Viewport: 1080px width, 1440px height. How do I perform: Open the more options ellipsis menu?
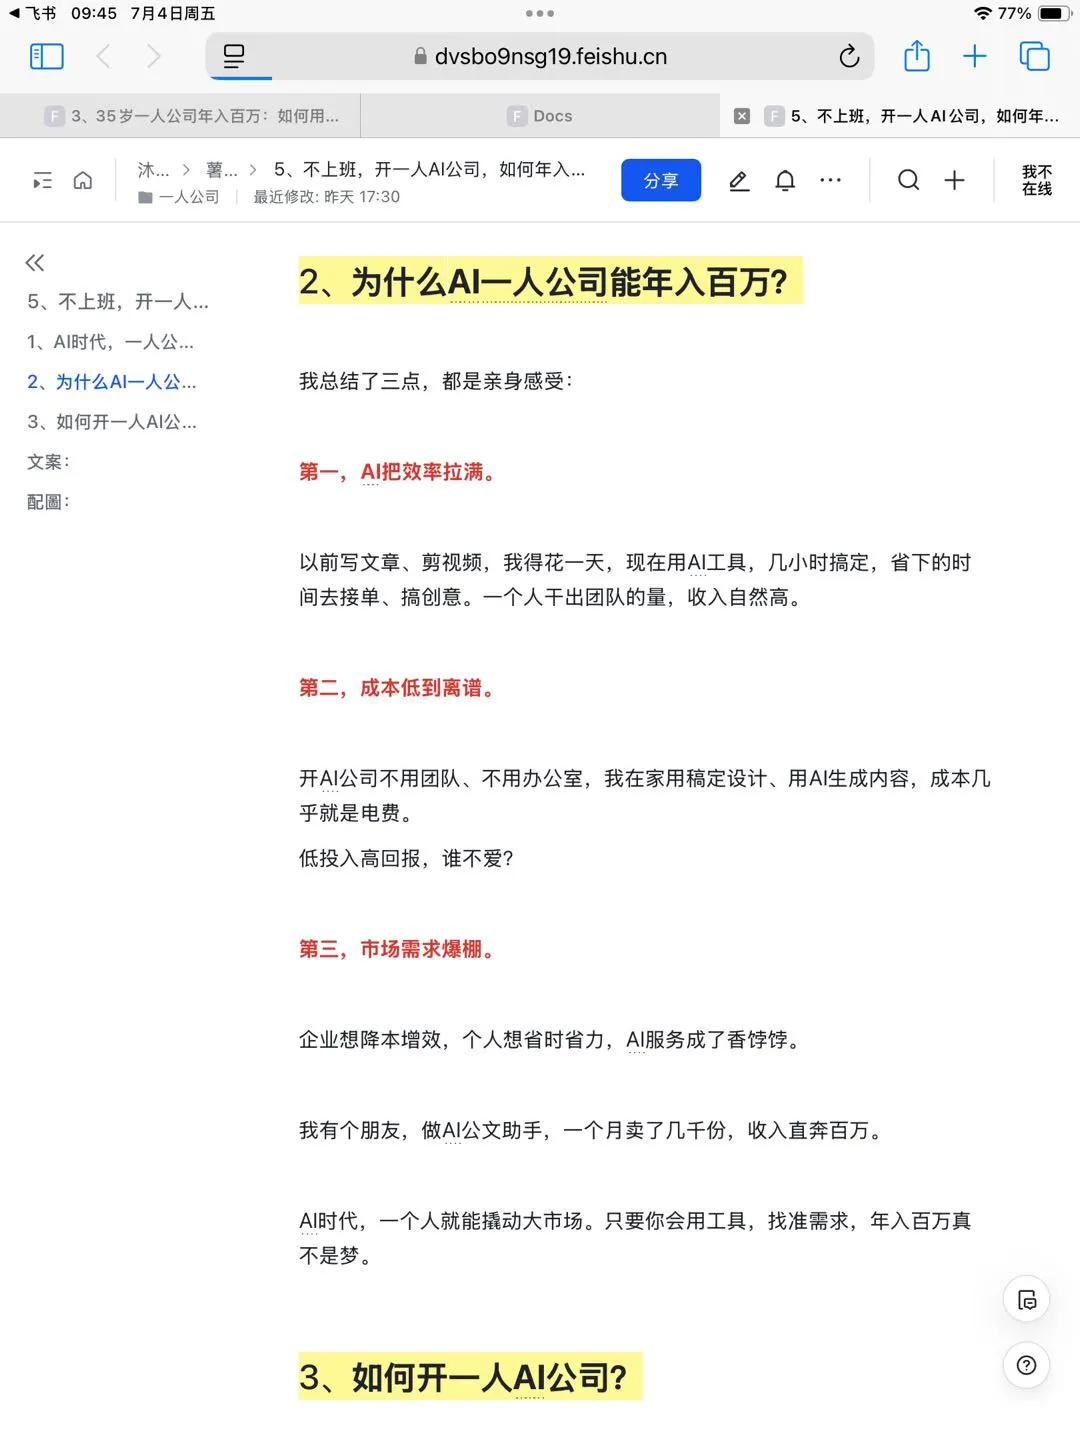click(830, 180)
